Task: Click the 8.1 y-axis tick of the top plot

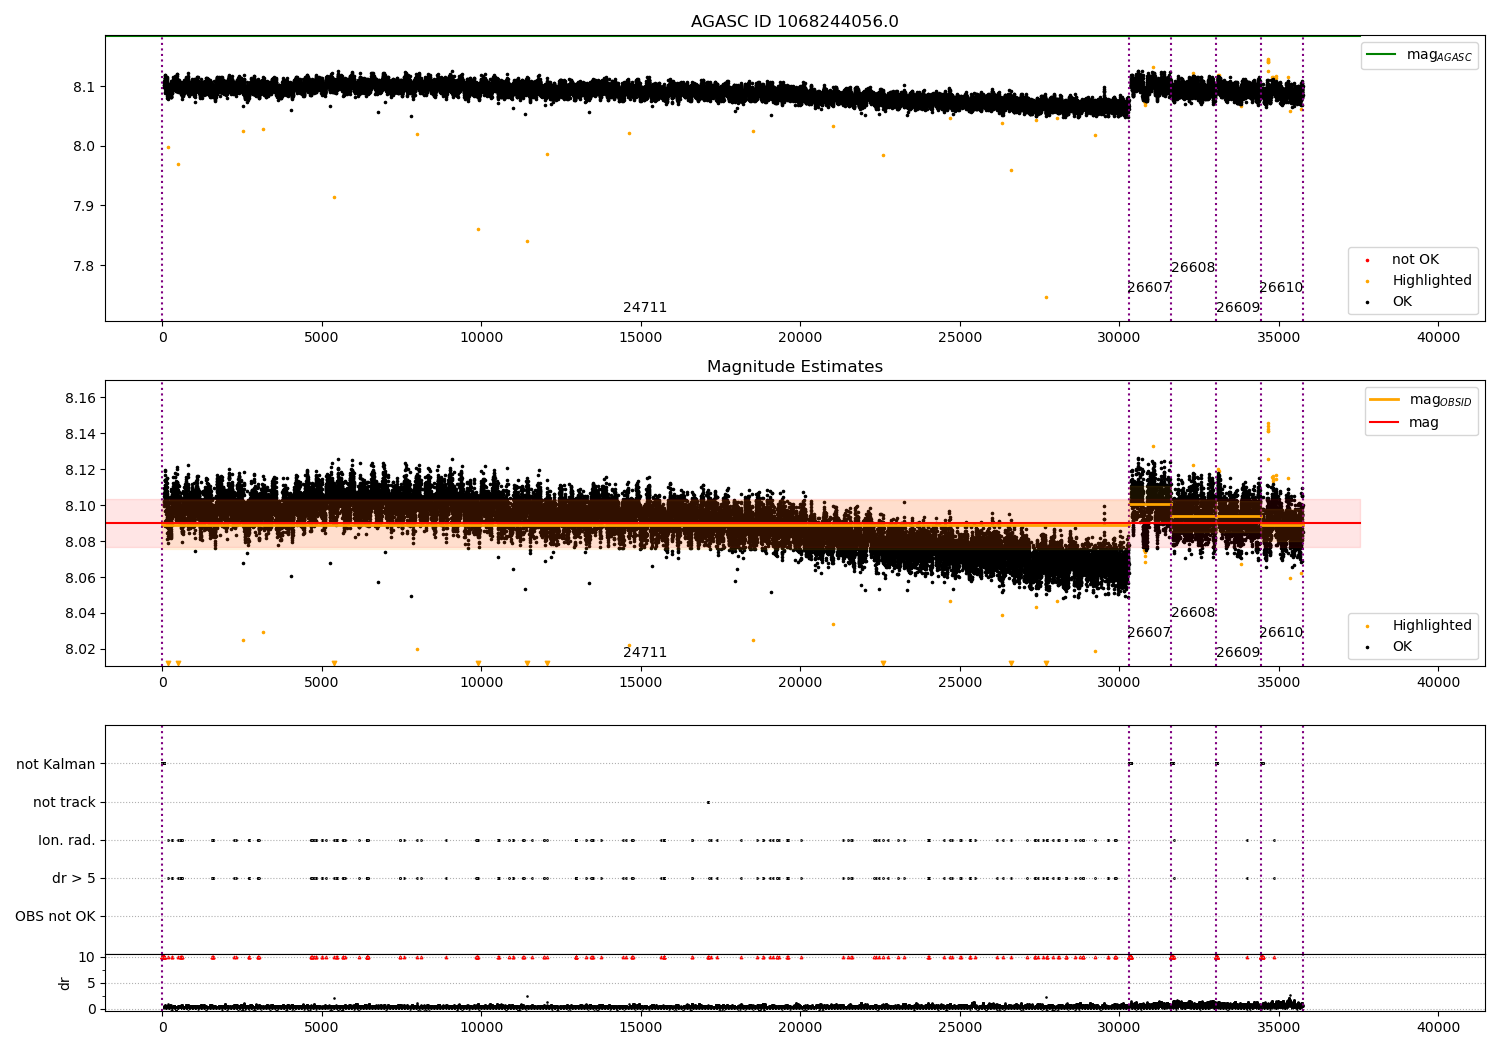Action: (x=84, y=87)
